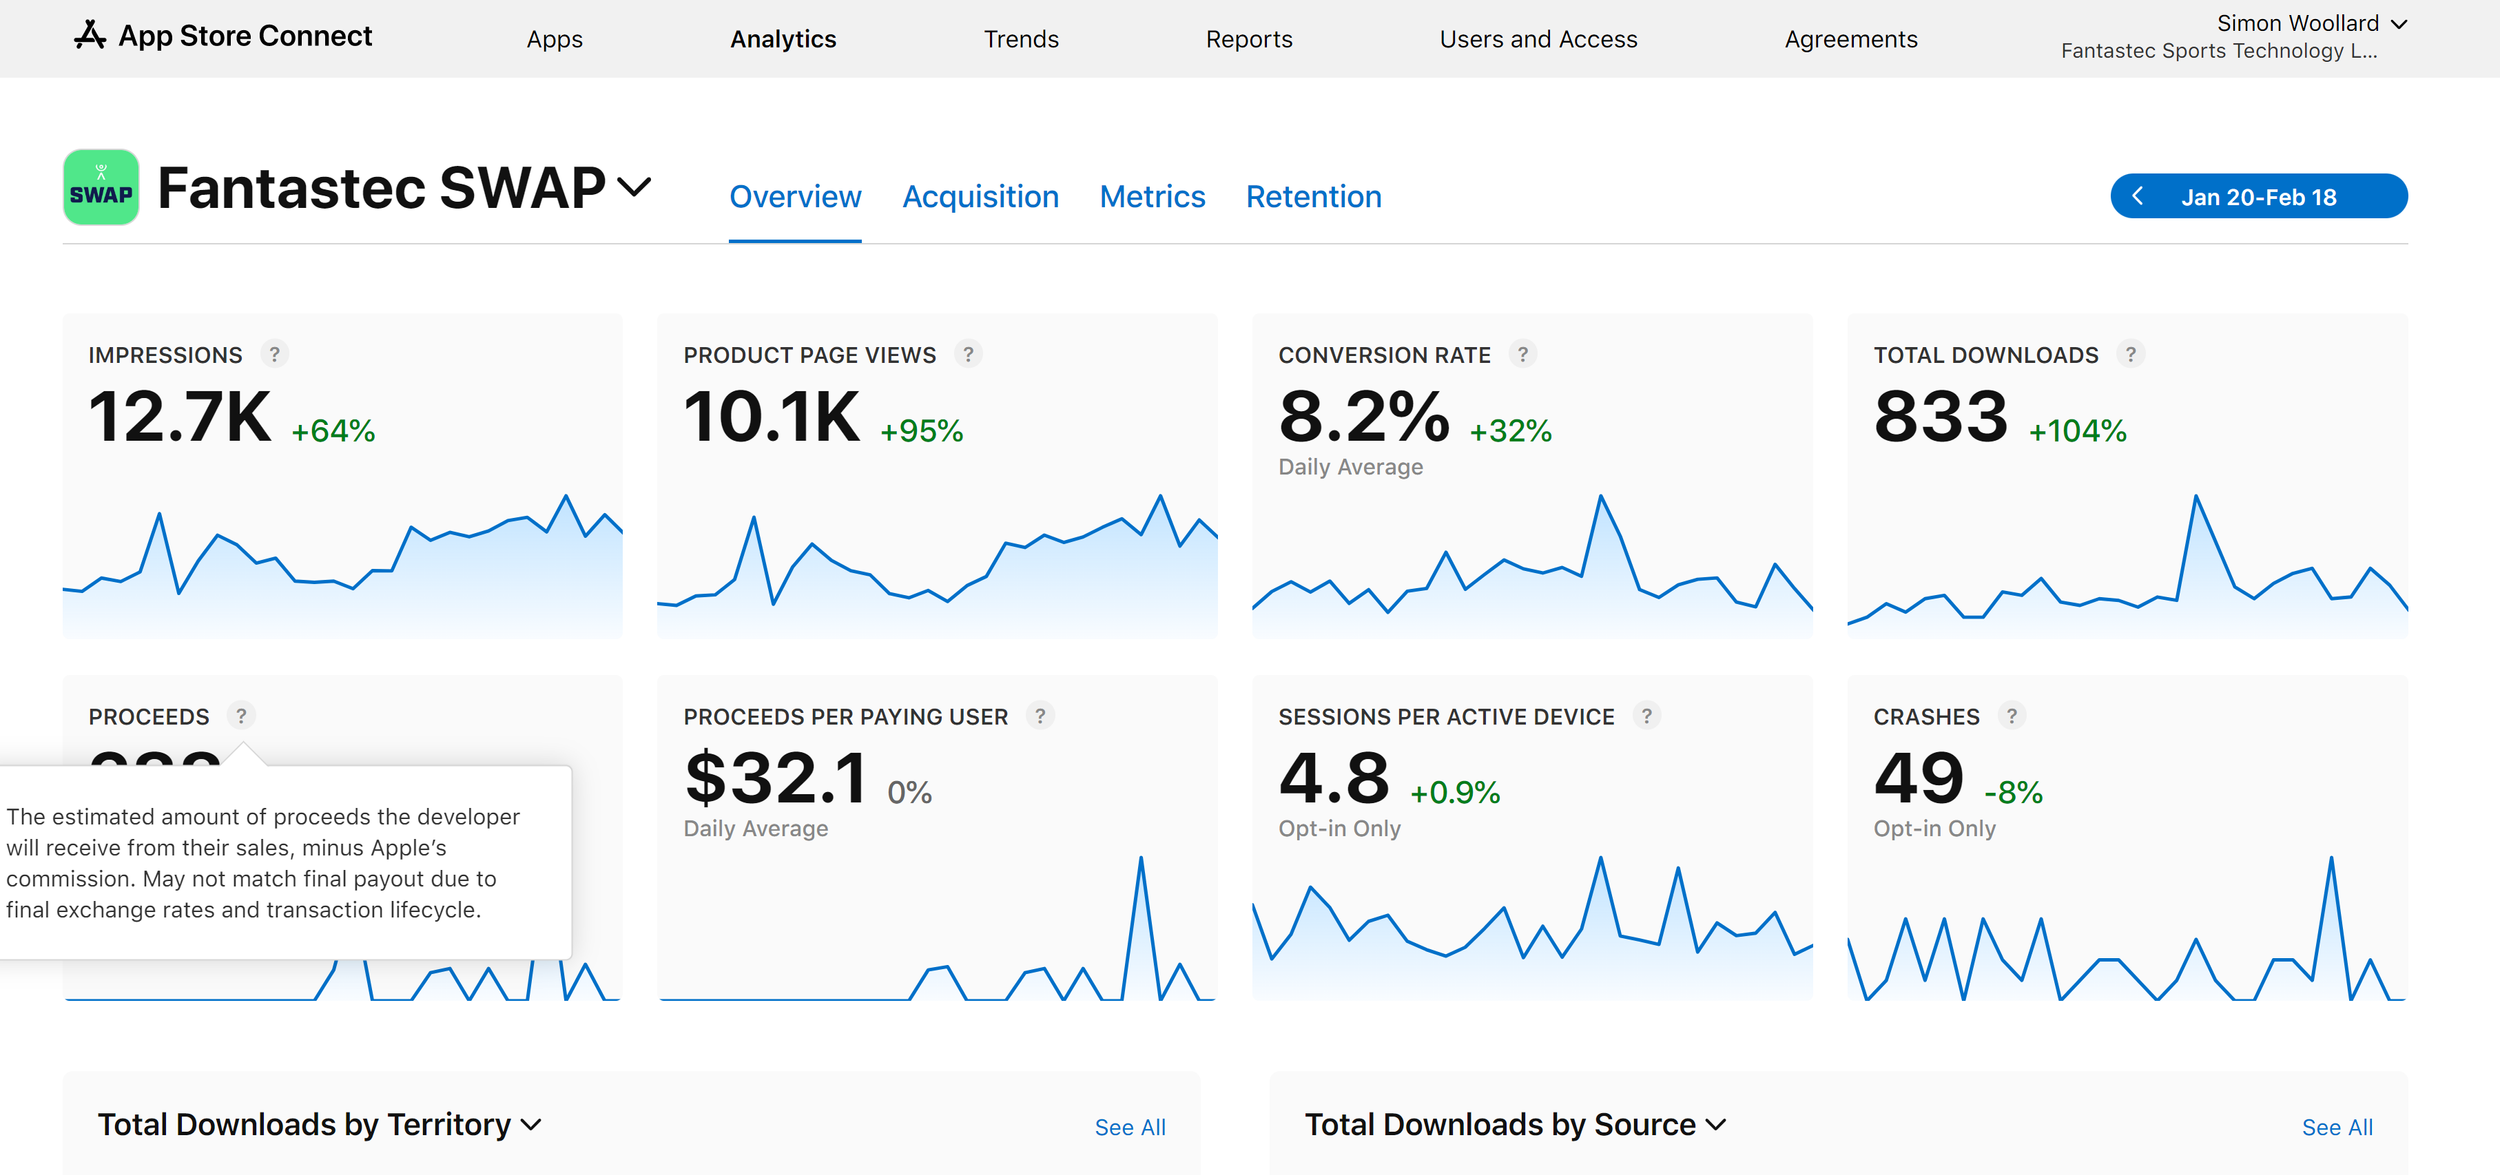Click the Proceeds tooltip description text
The height and width of the screenshot is (1175, 2500).
[x=263, y=863]
